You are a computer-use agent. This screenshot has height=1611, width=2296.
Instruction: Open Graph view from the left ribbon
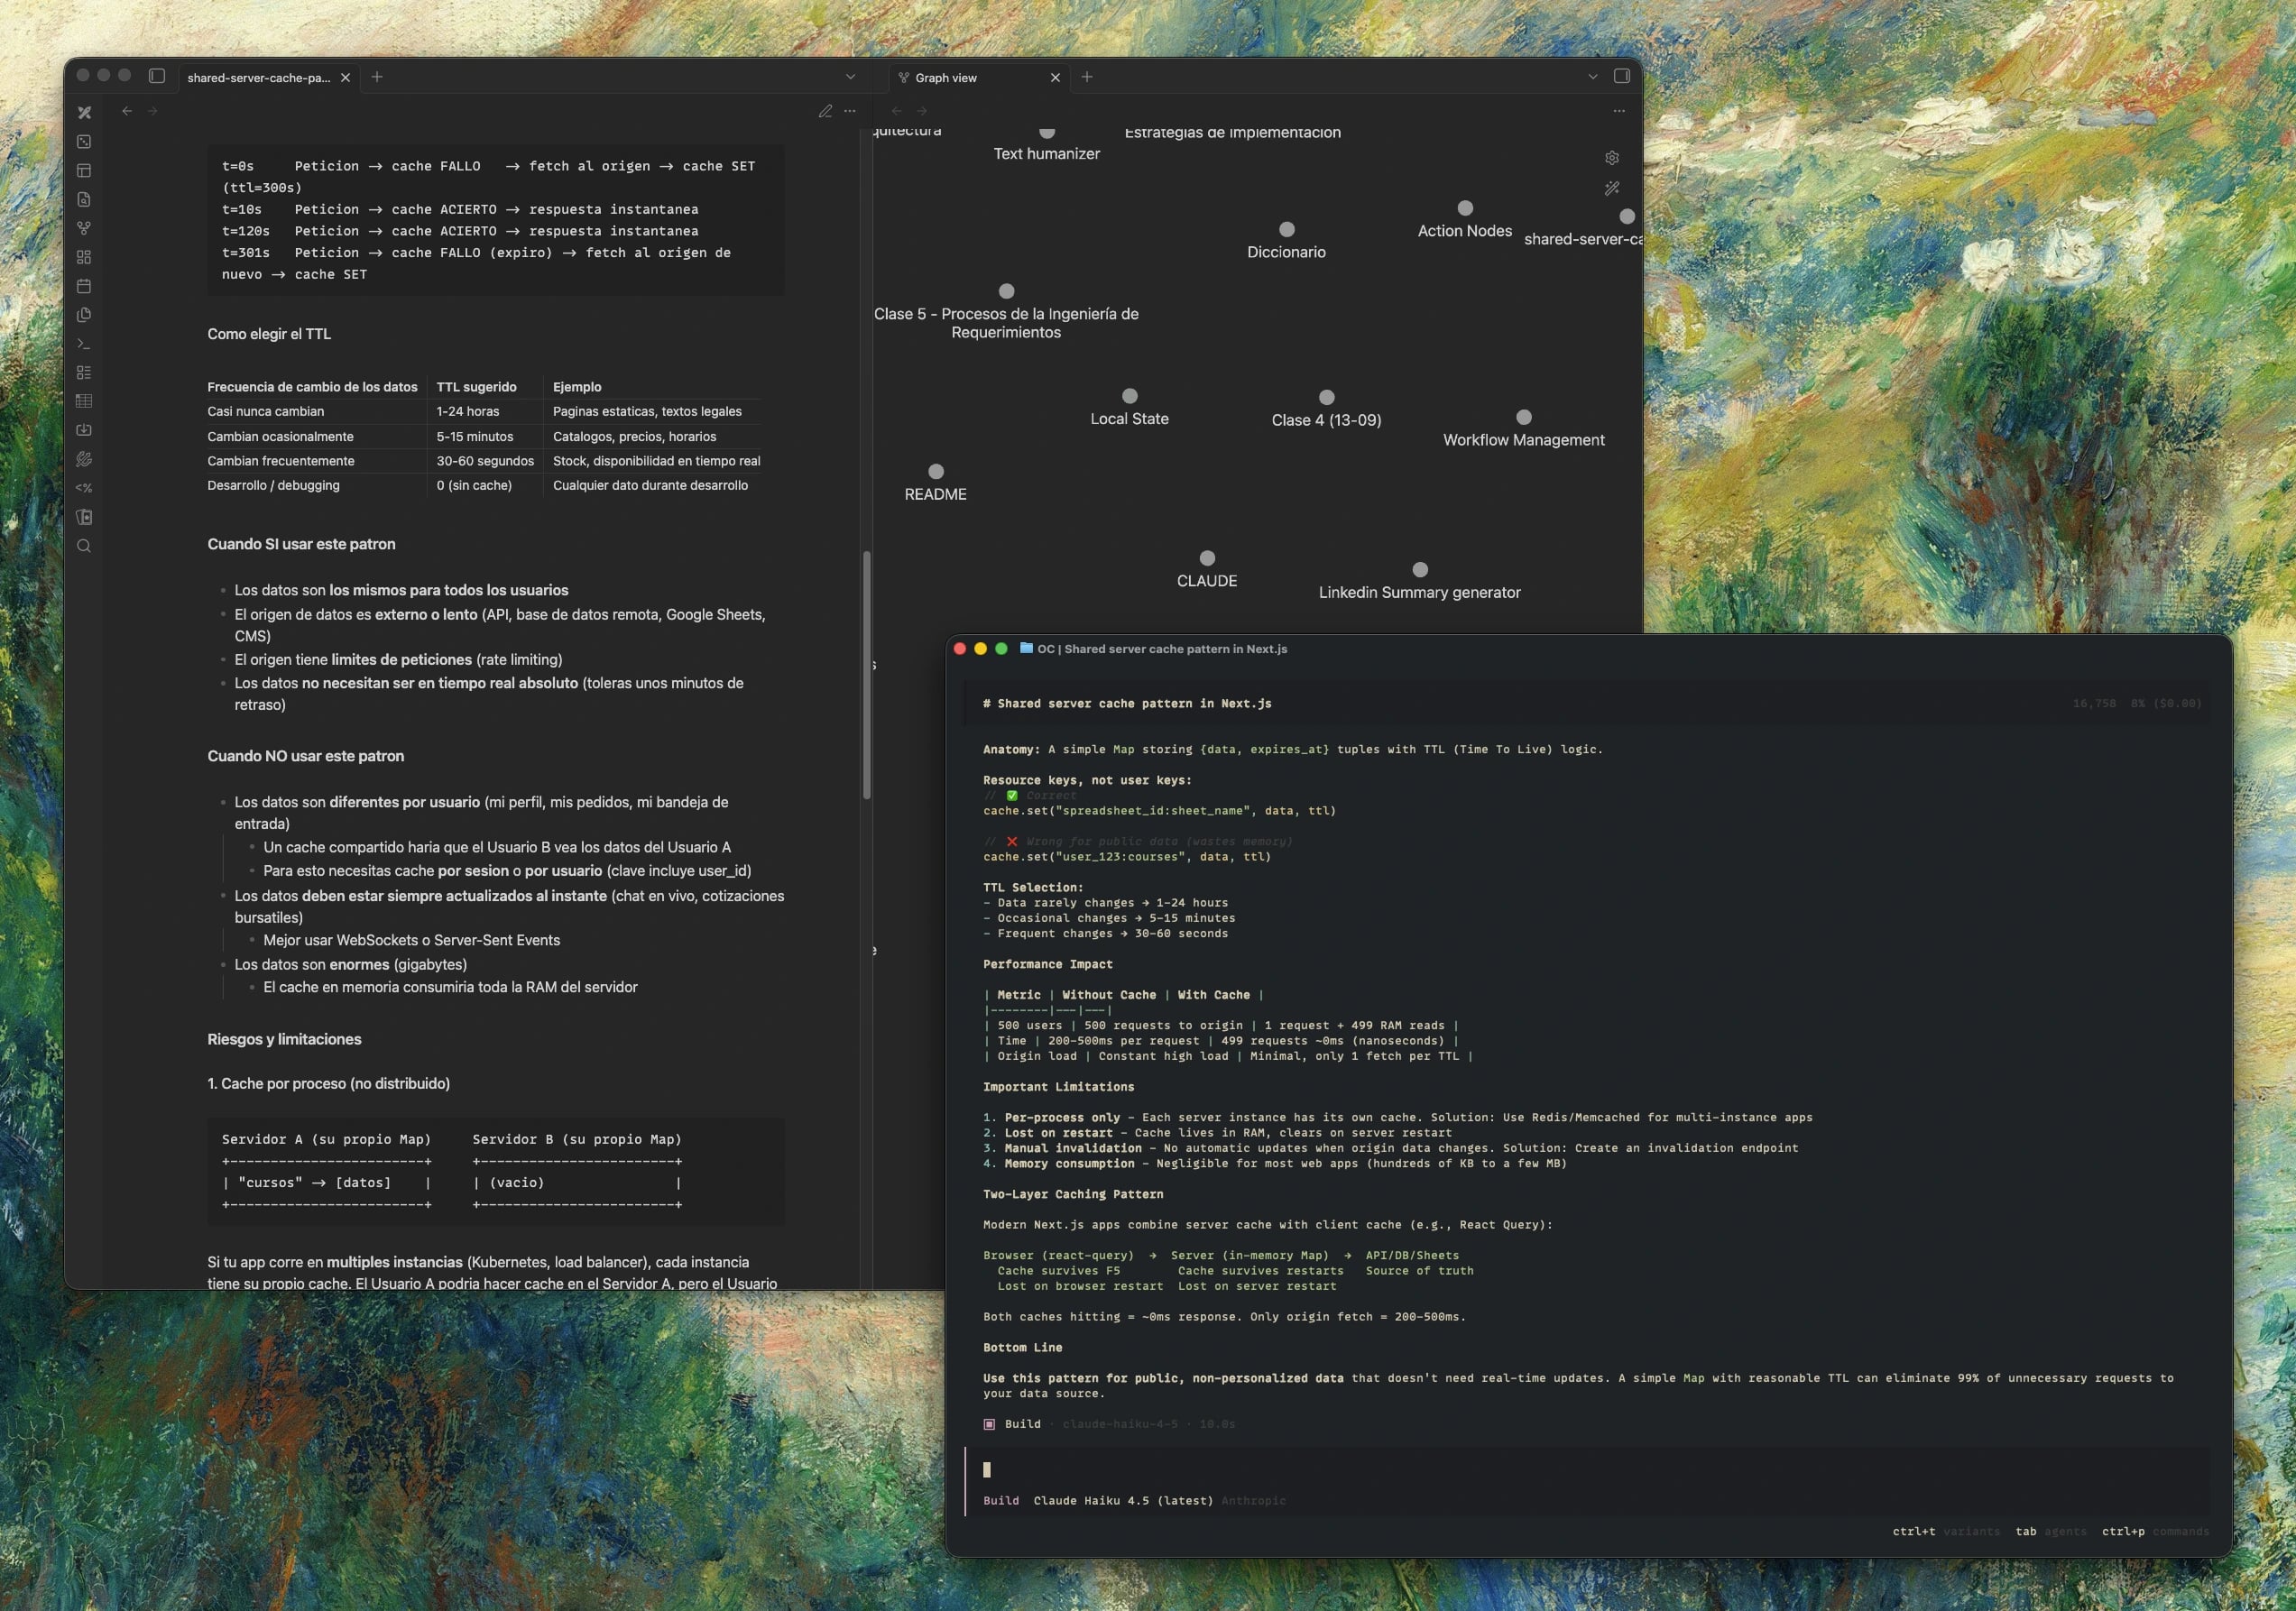click(x=84, y=228)
